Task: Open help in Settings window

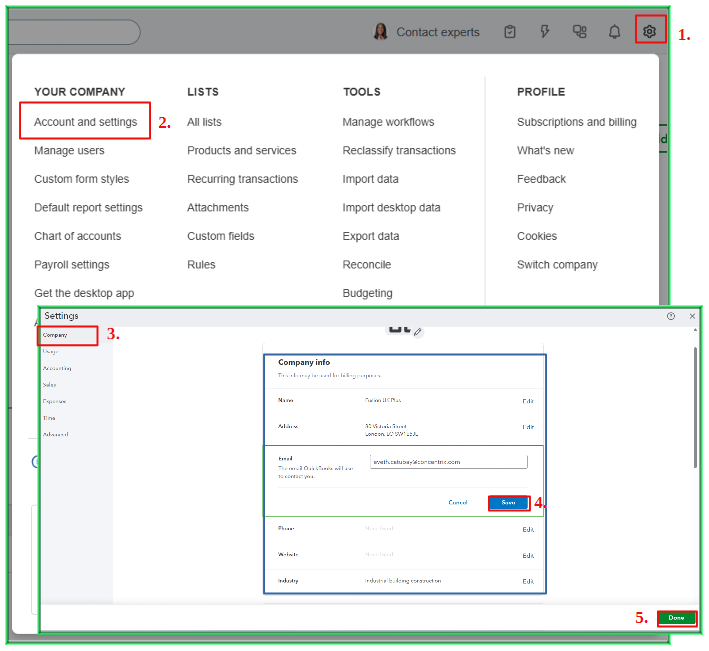Action: point(671,316)
